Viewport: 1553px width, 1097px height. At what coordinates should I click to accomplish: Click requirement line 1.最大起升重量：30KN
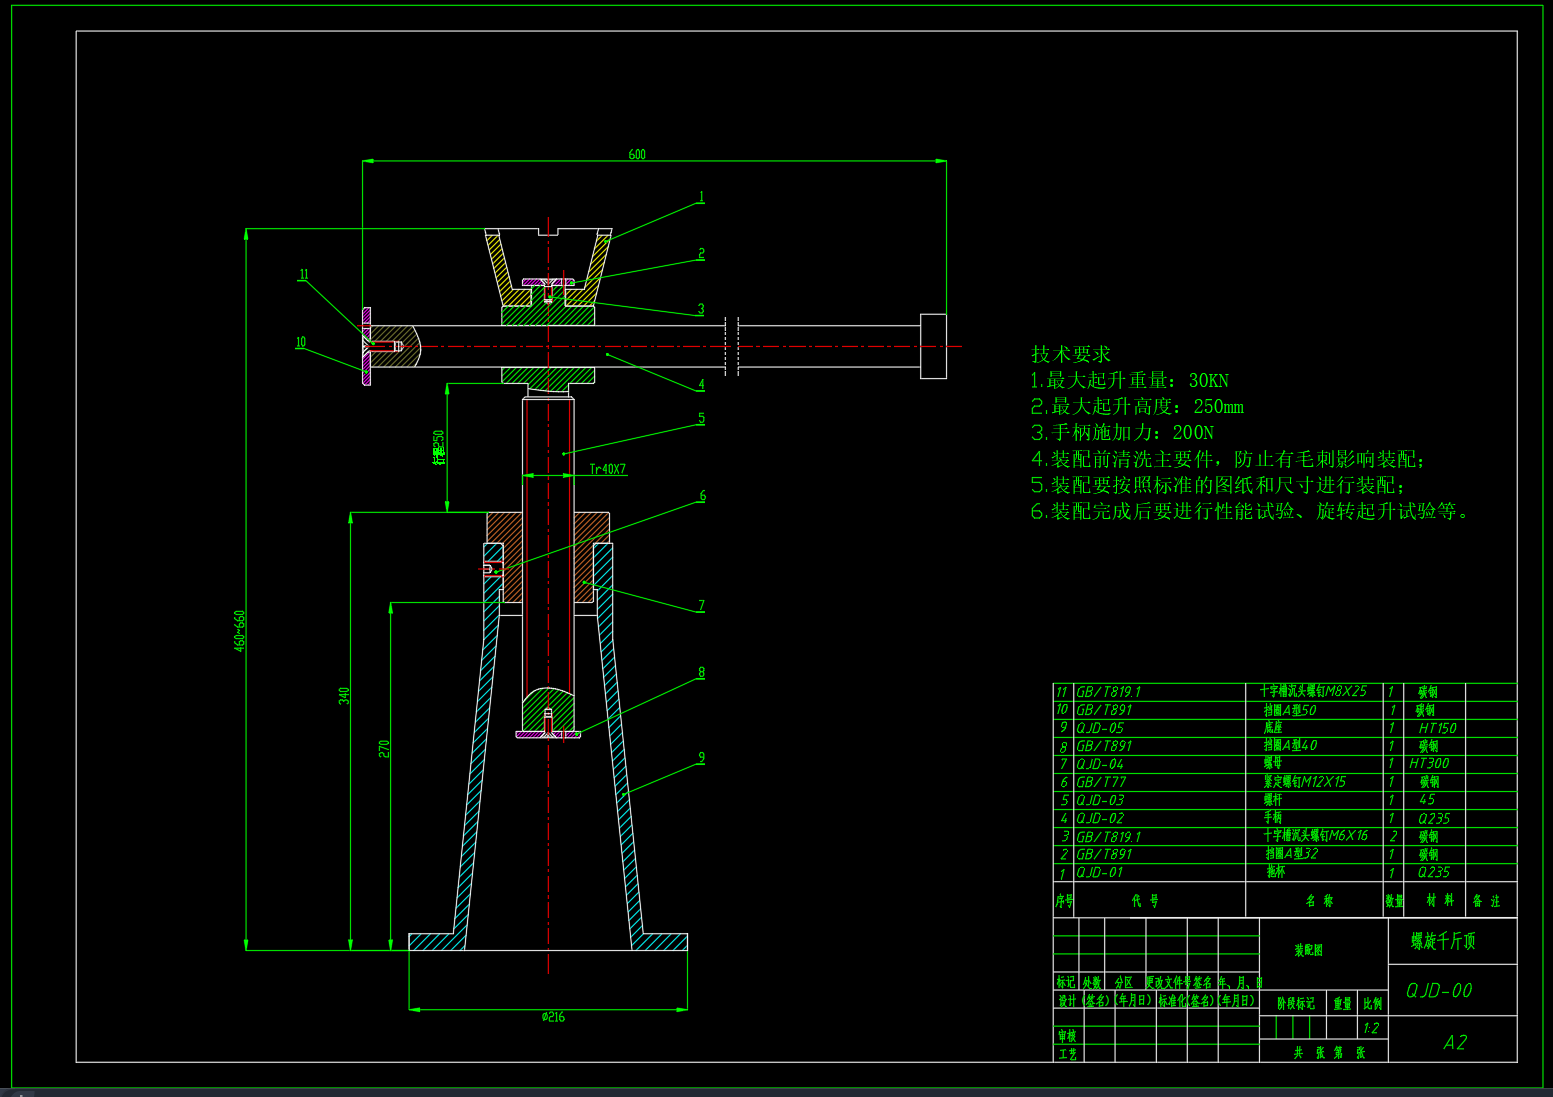coord(1130,380)
